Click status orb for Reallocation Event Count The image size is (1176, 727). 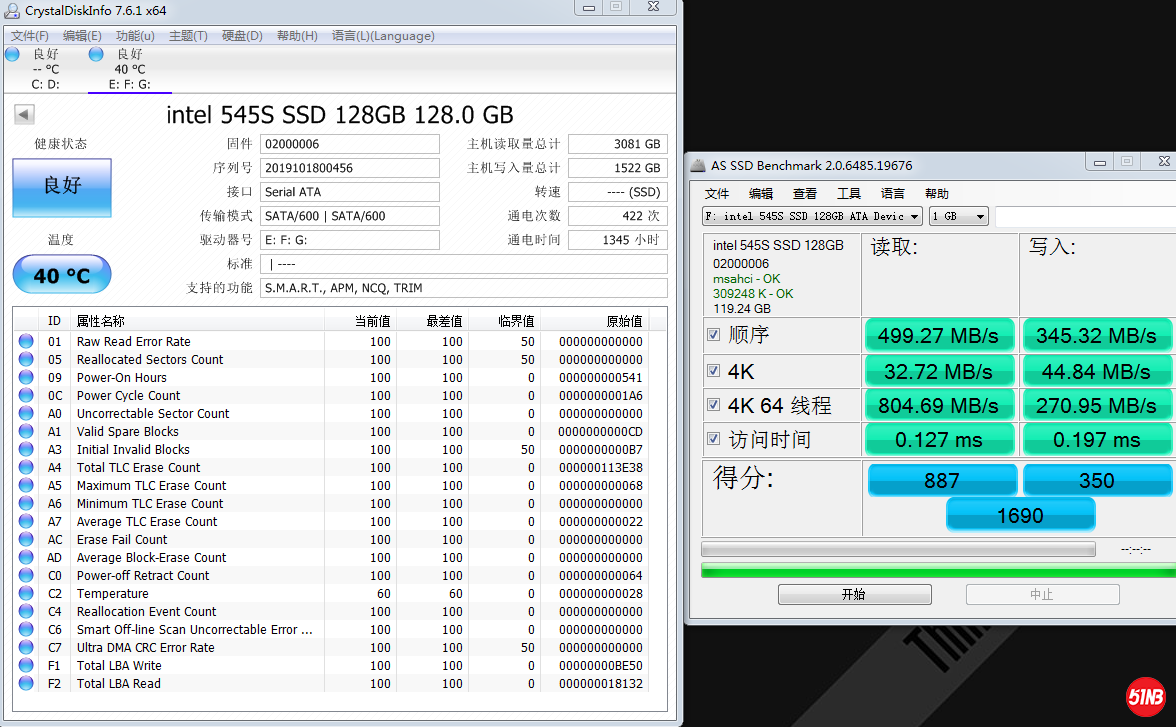[26, 611]
